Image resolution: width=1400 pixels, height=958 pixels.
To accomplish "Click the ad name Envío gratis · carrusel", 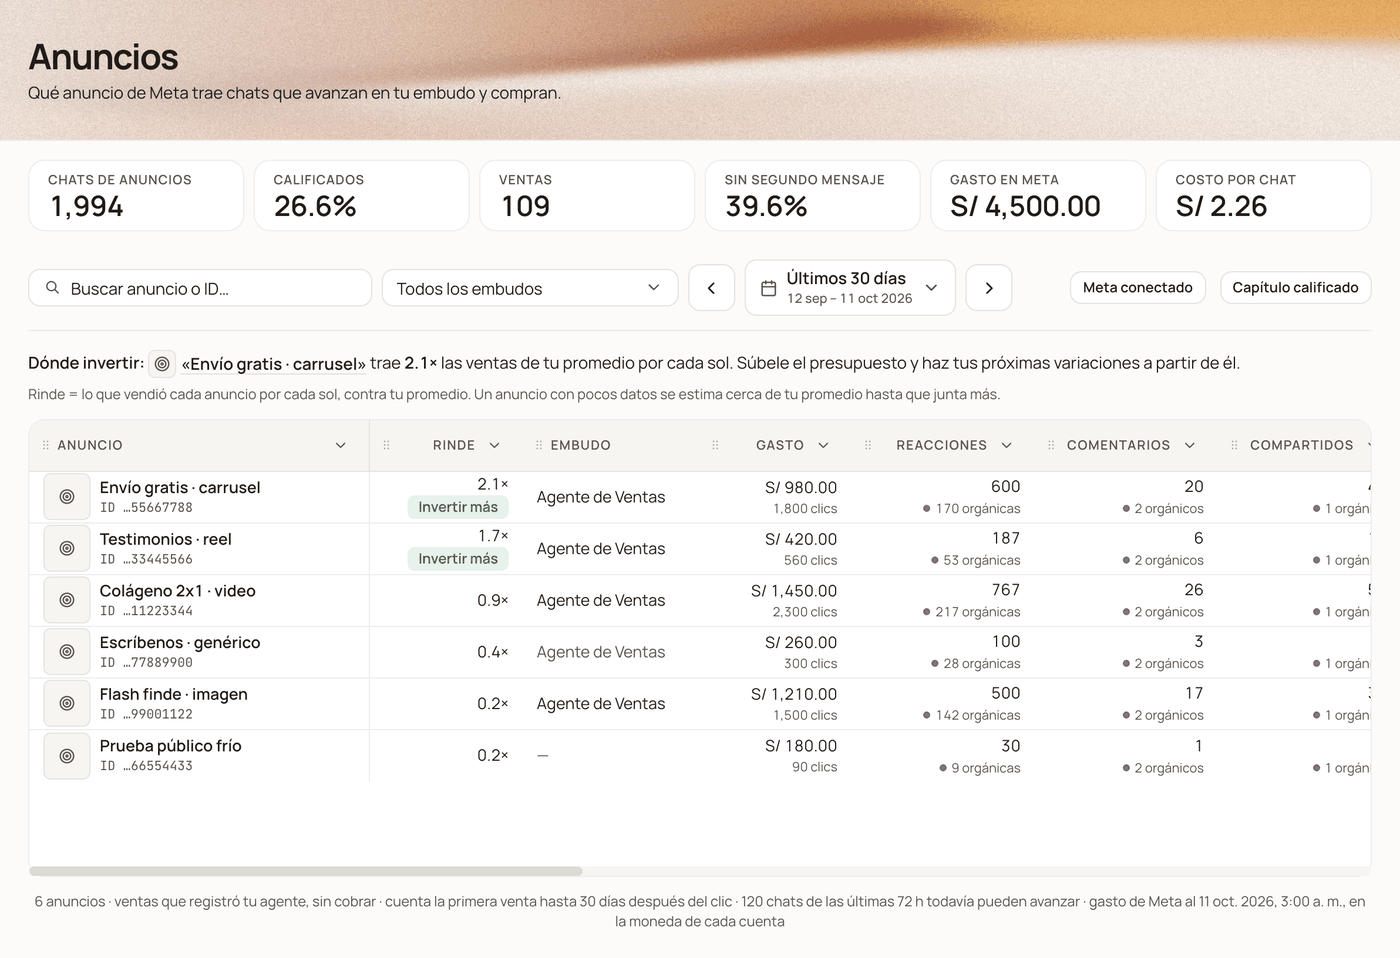I will [x=180, y=487].
